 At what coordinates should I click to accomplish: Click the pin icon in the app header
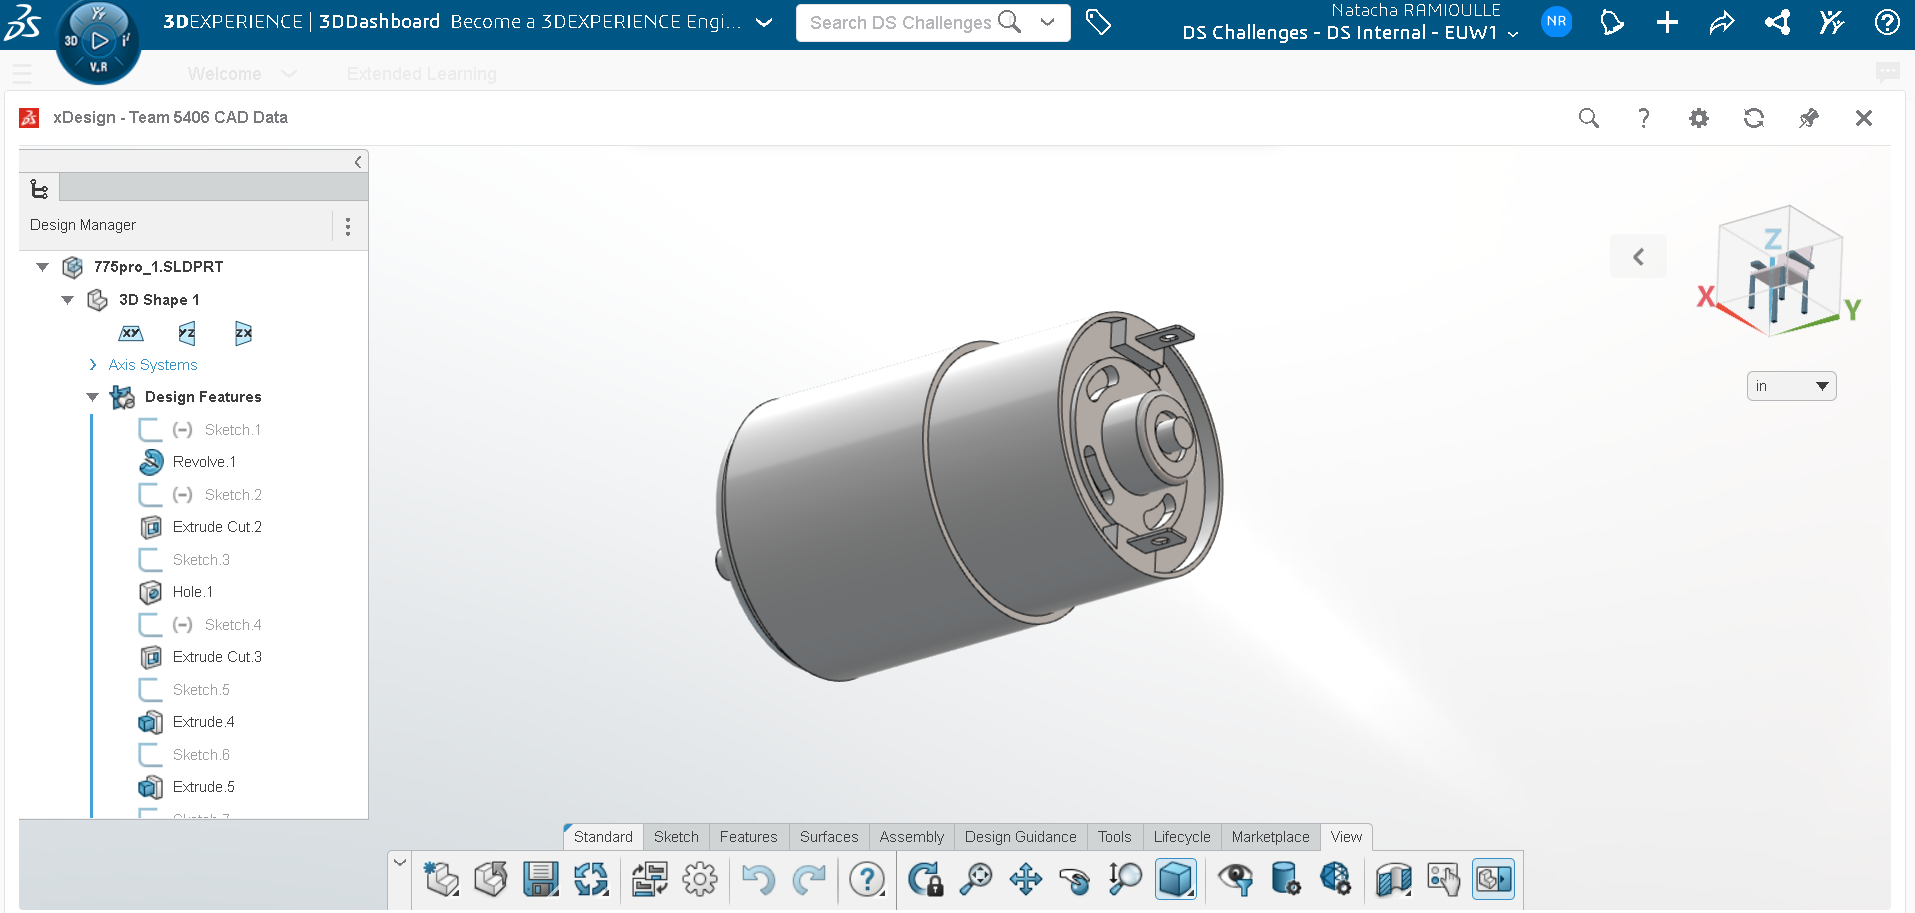pos(1809,118)
